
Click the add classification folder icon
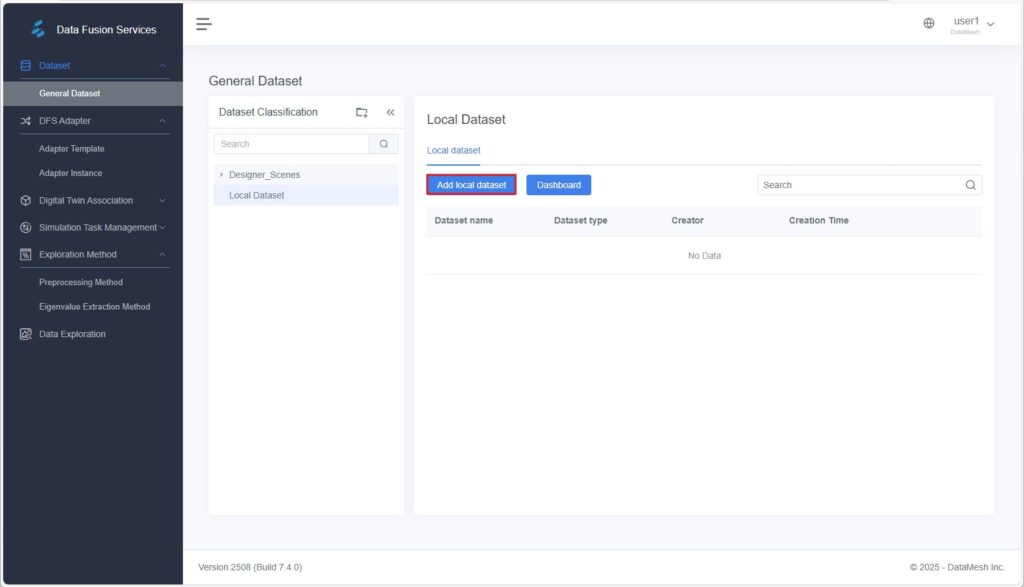pyautogui.click(x=362, y=113)
